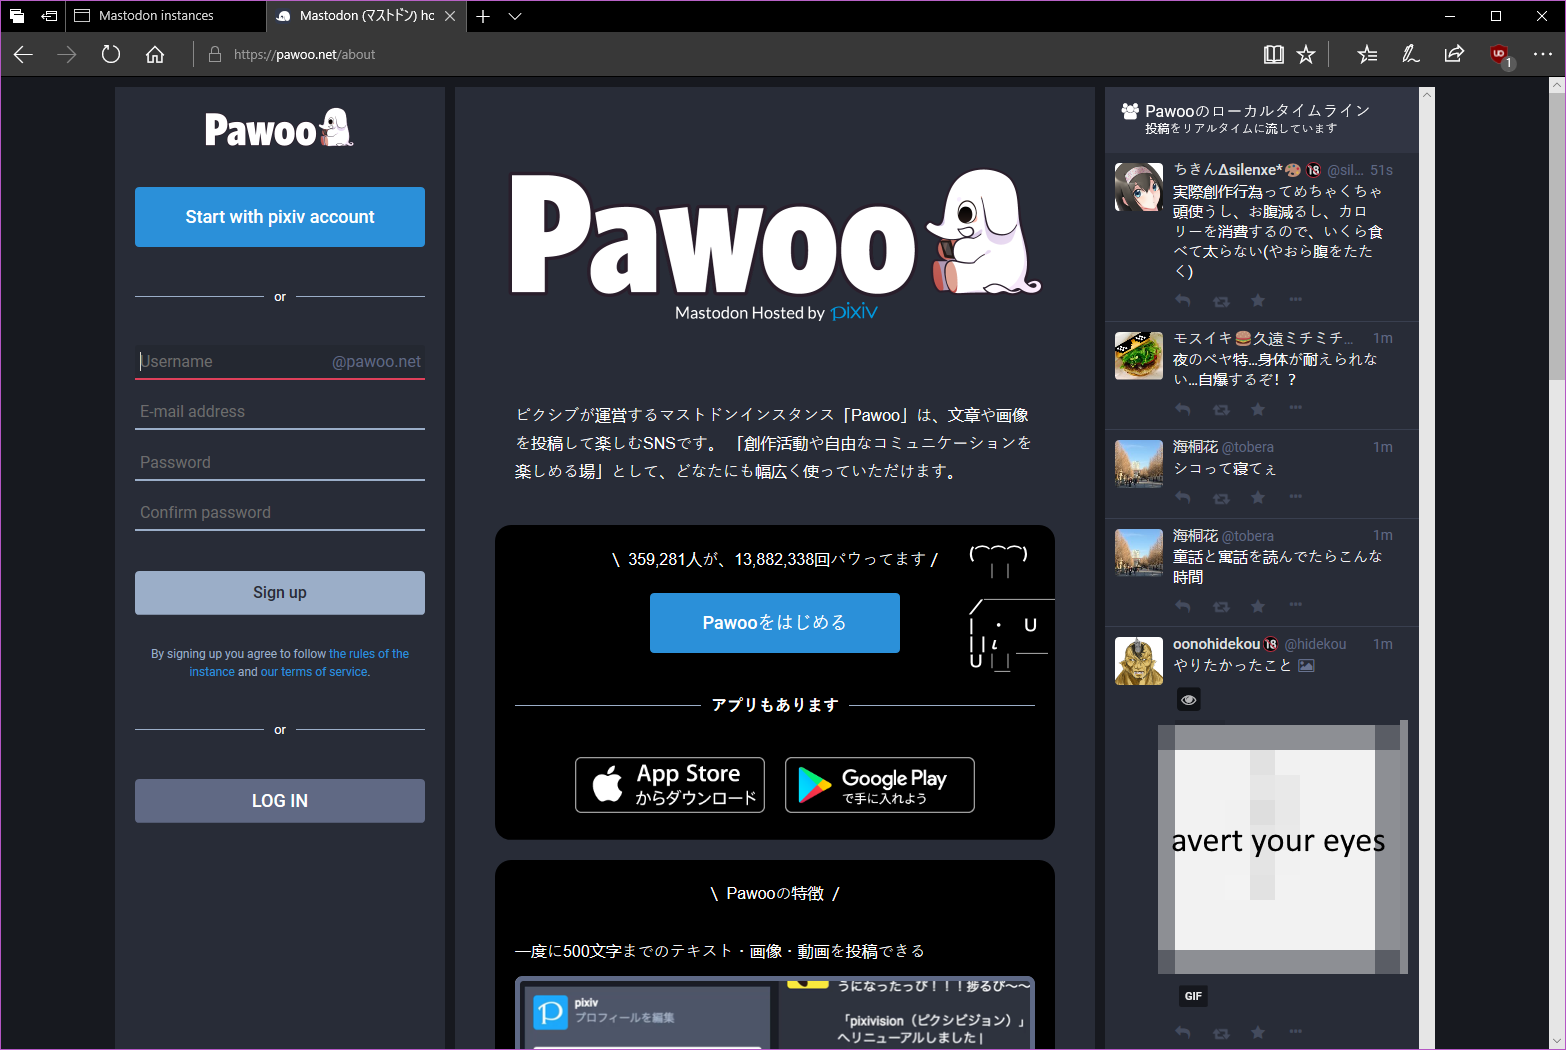Image resolution: width=1566 pixels, height=1050 pixels.
Task: Click the Pawooをはじめる button
Action: 775,623
